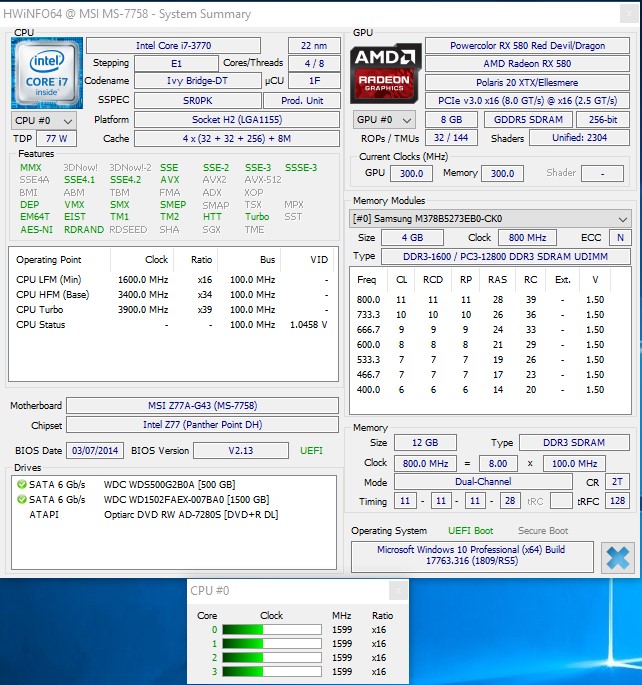This screenshot has height=685, width=642.
Task: Click the Intel Core i7-3770 name field
Action: tap(173, 45)
